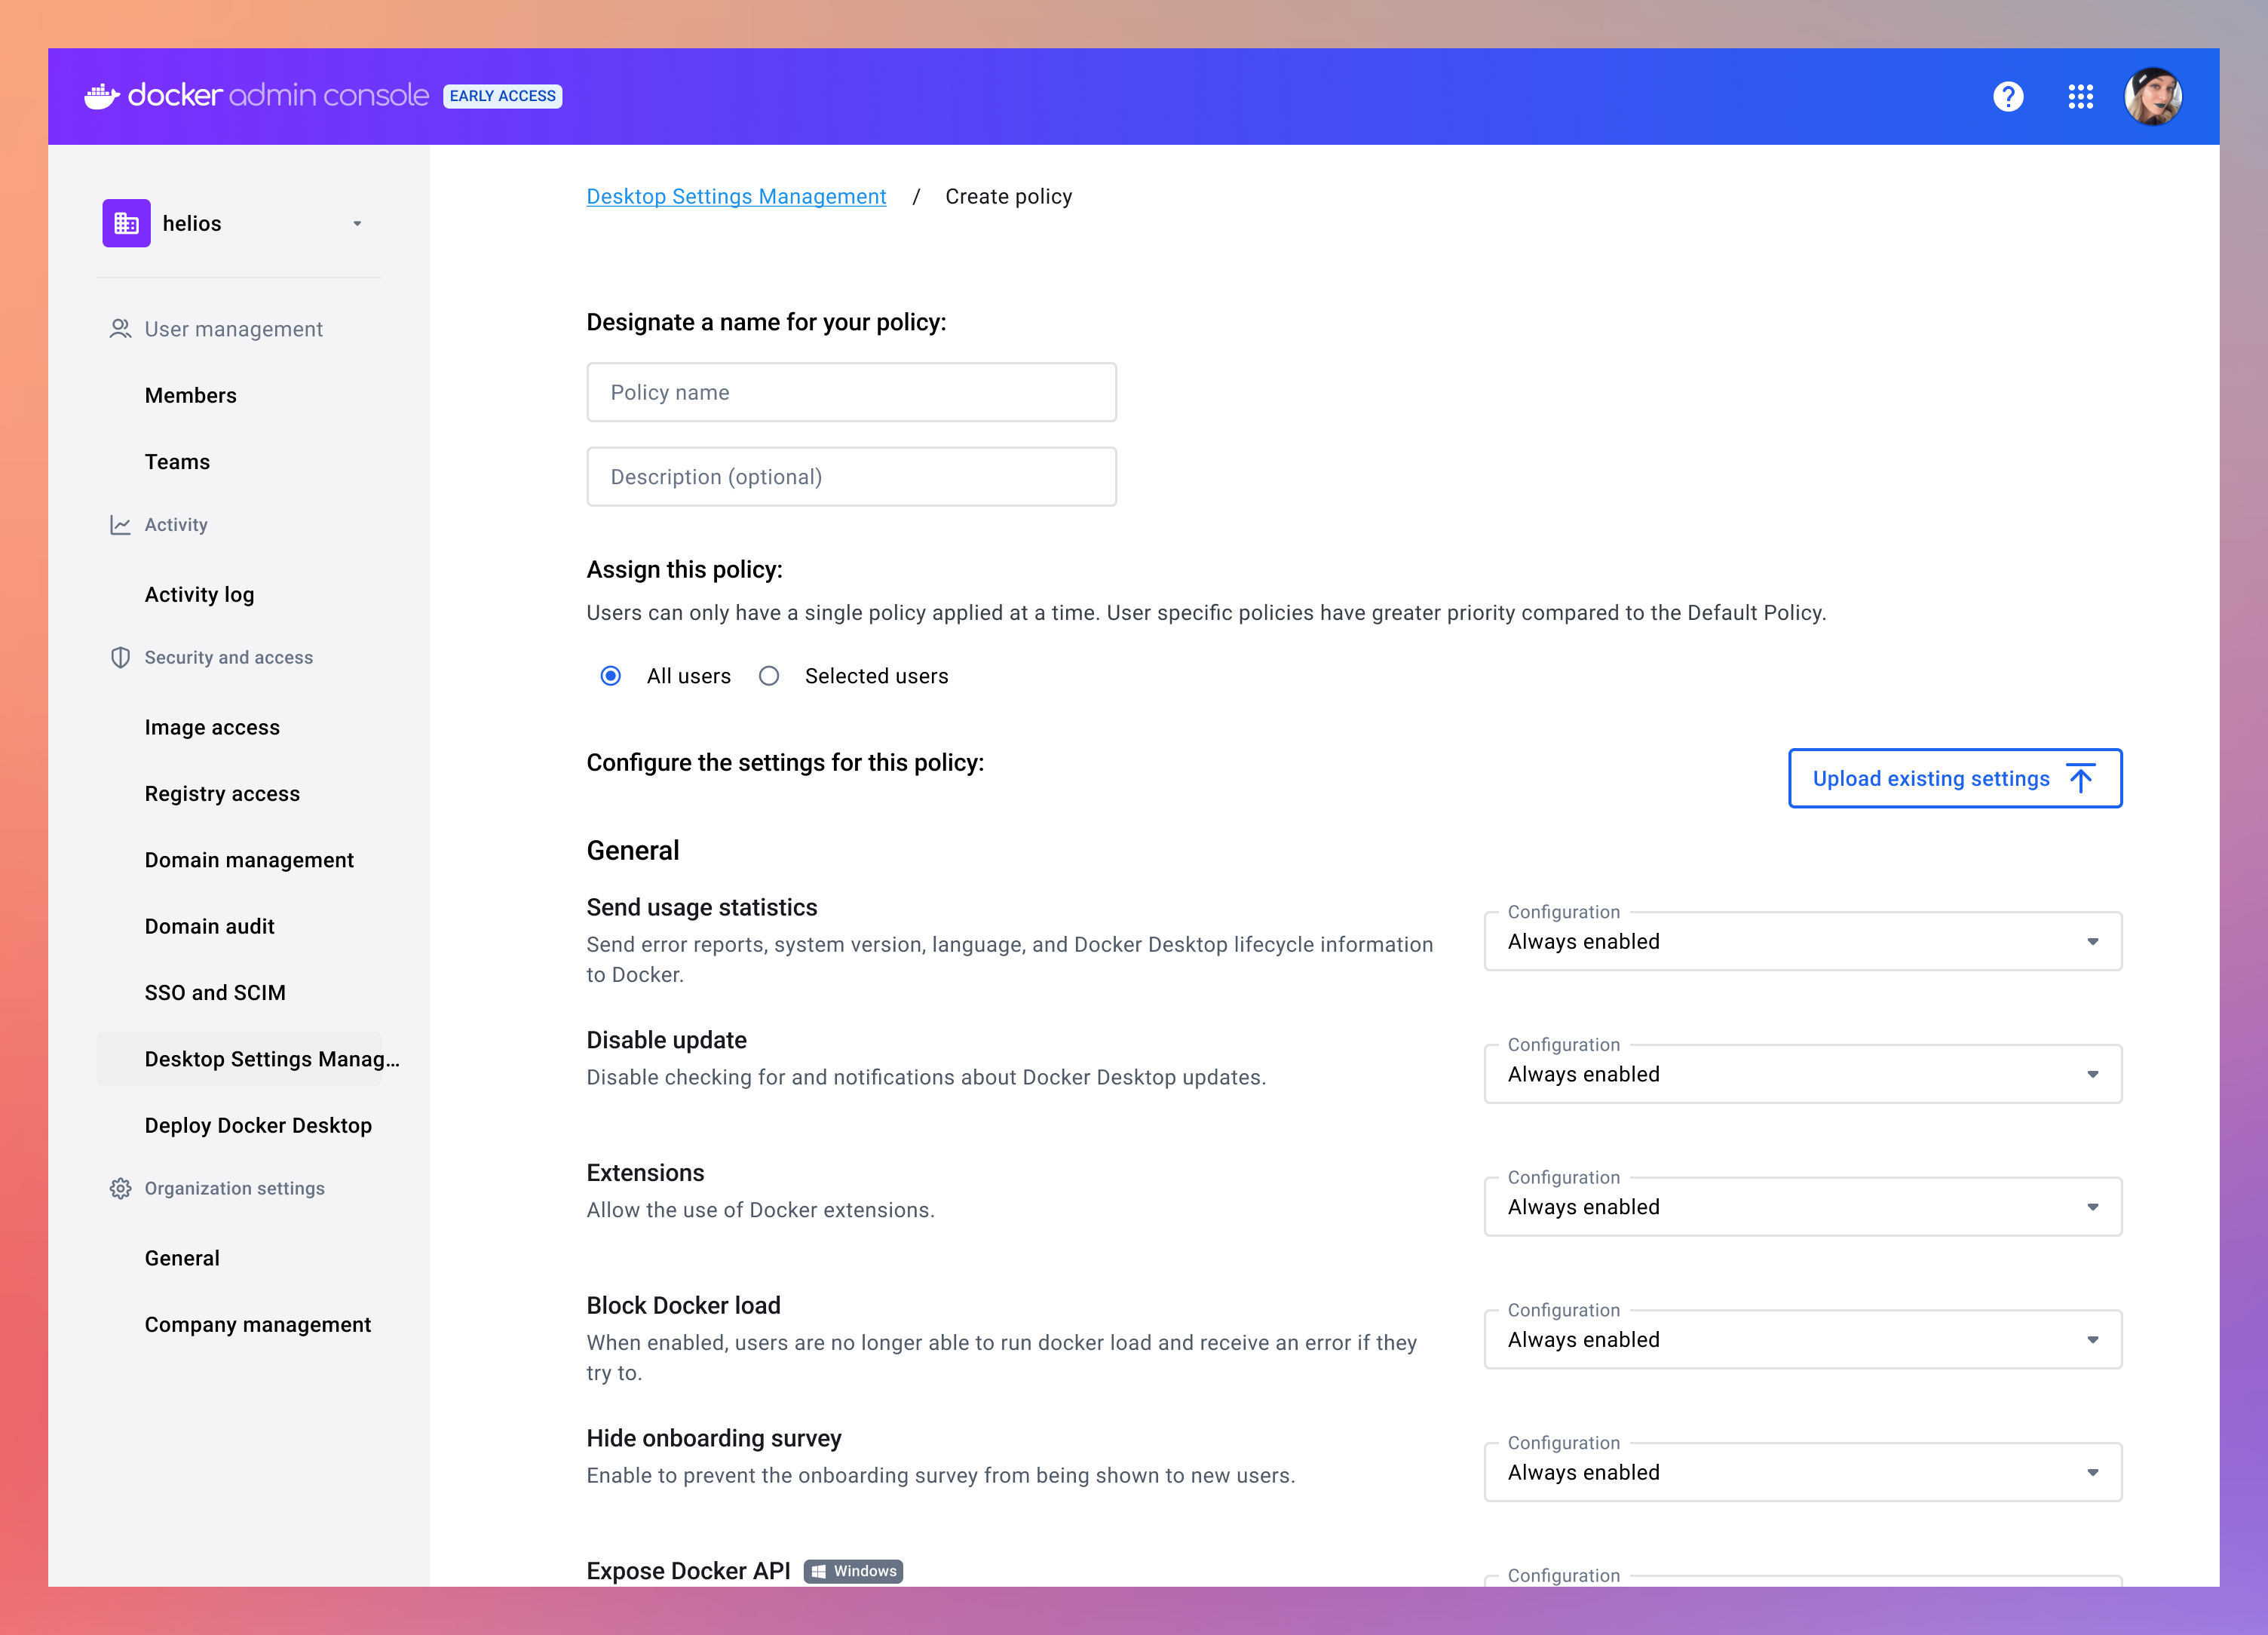Open Block Docker load configuration dropdown

tap(1802, 1340)
